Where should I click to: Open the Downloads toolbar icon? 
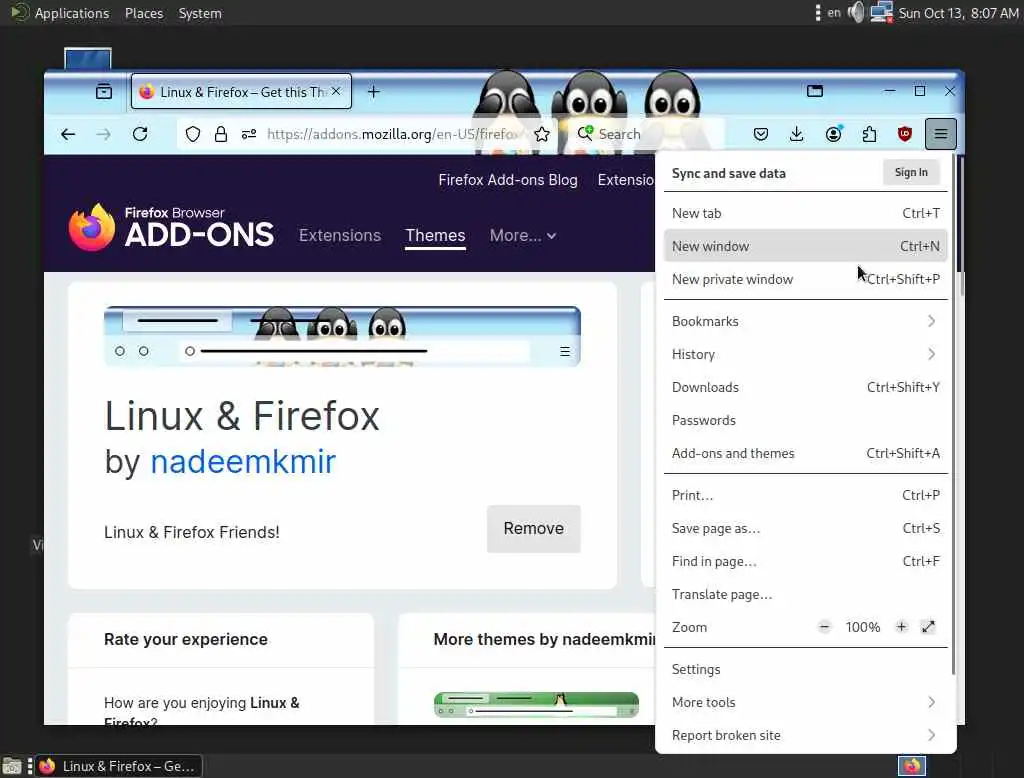coord(796,135)
